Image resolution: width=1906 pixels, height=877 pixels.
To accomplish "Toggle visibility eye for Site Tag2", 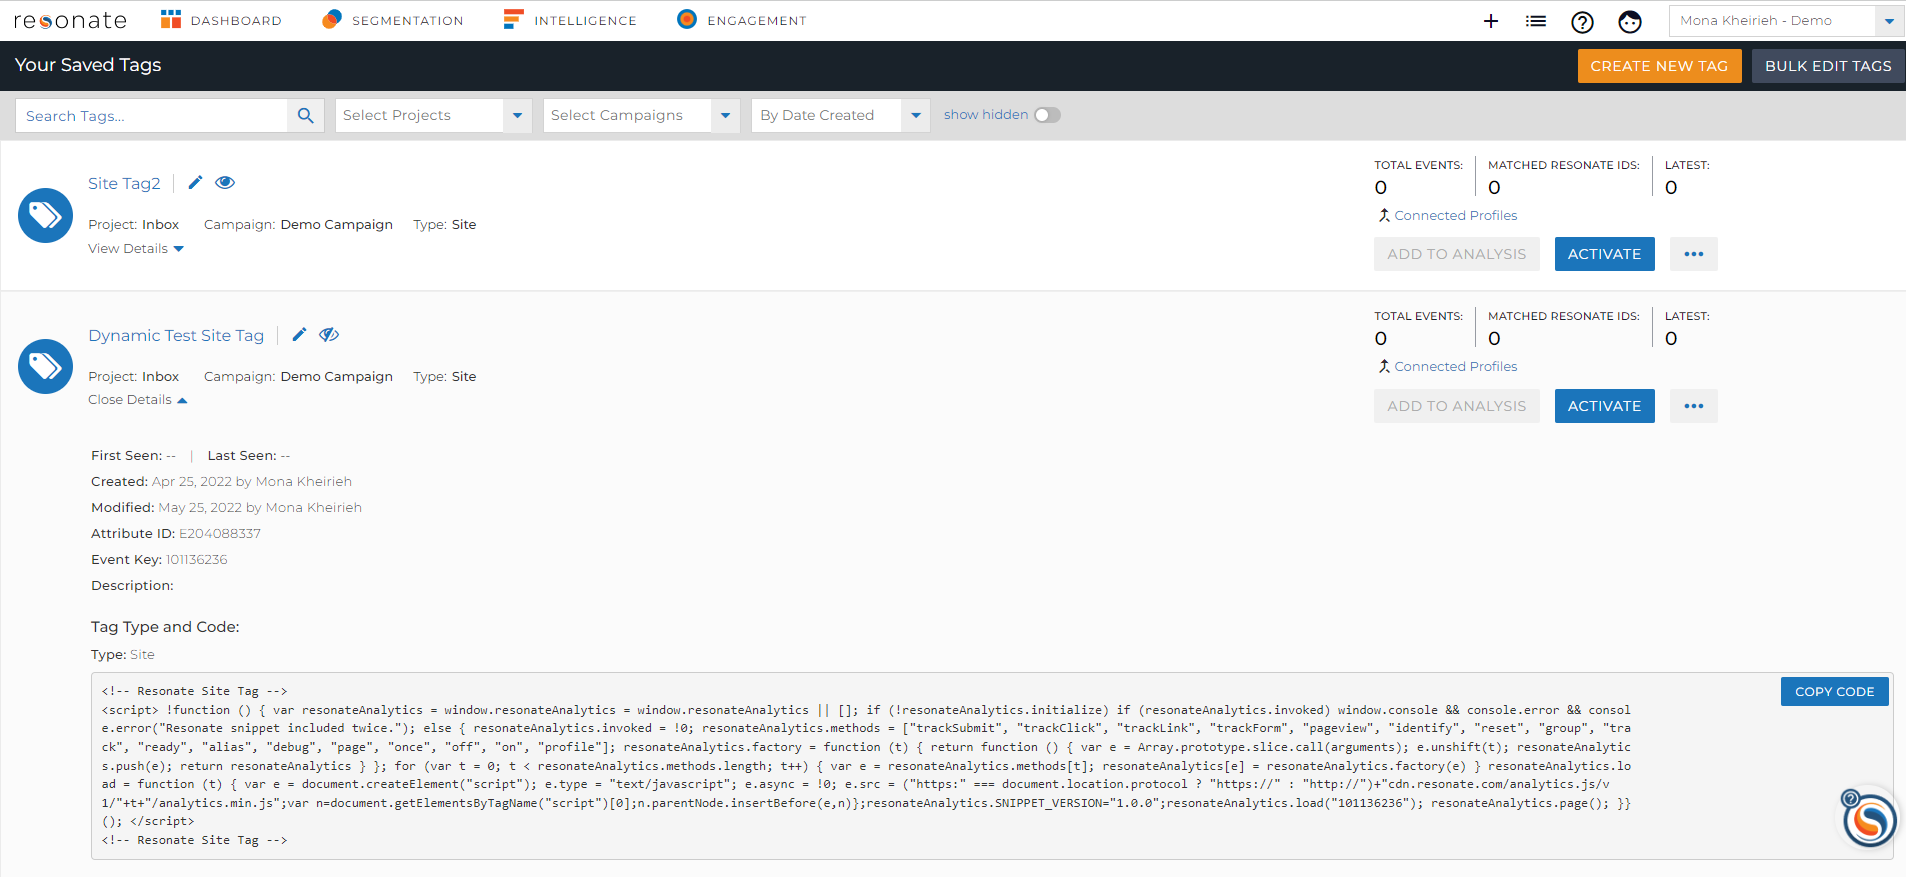I will click(225, 182).
